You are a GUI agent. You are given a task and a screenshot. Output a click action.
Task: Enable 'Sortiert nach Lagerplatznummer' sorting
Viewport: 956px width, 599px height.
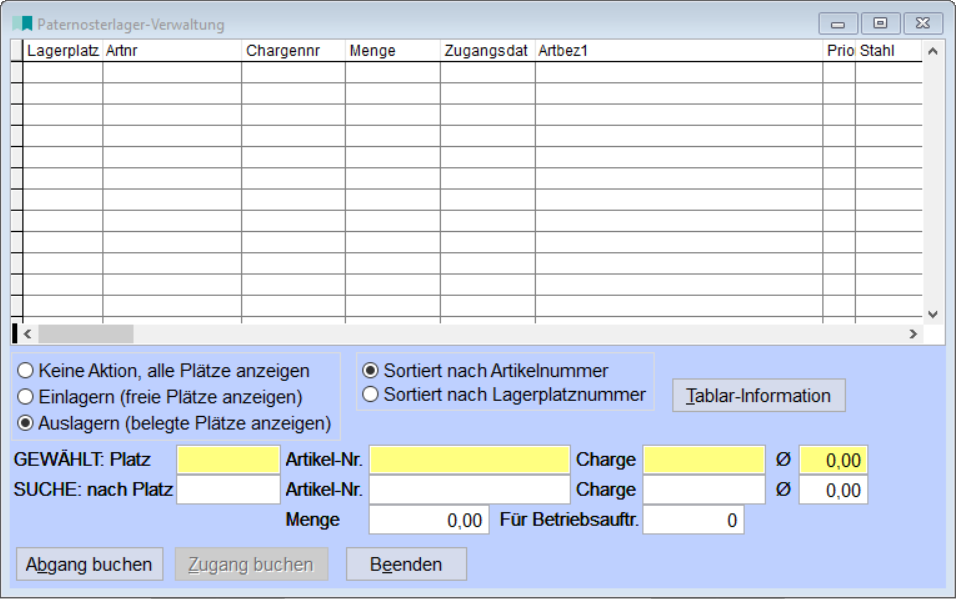[x=371, y=395]
